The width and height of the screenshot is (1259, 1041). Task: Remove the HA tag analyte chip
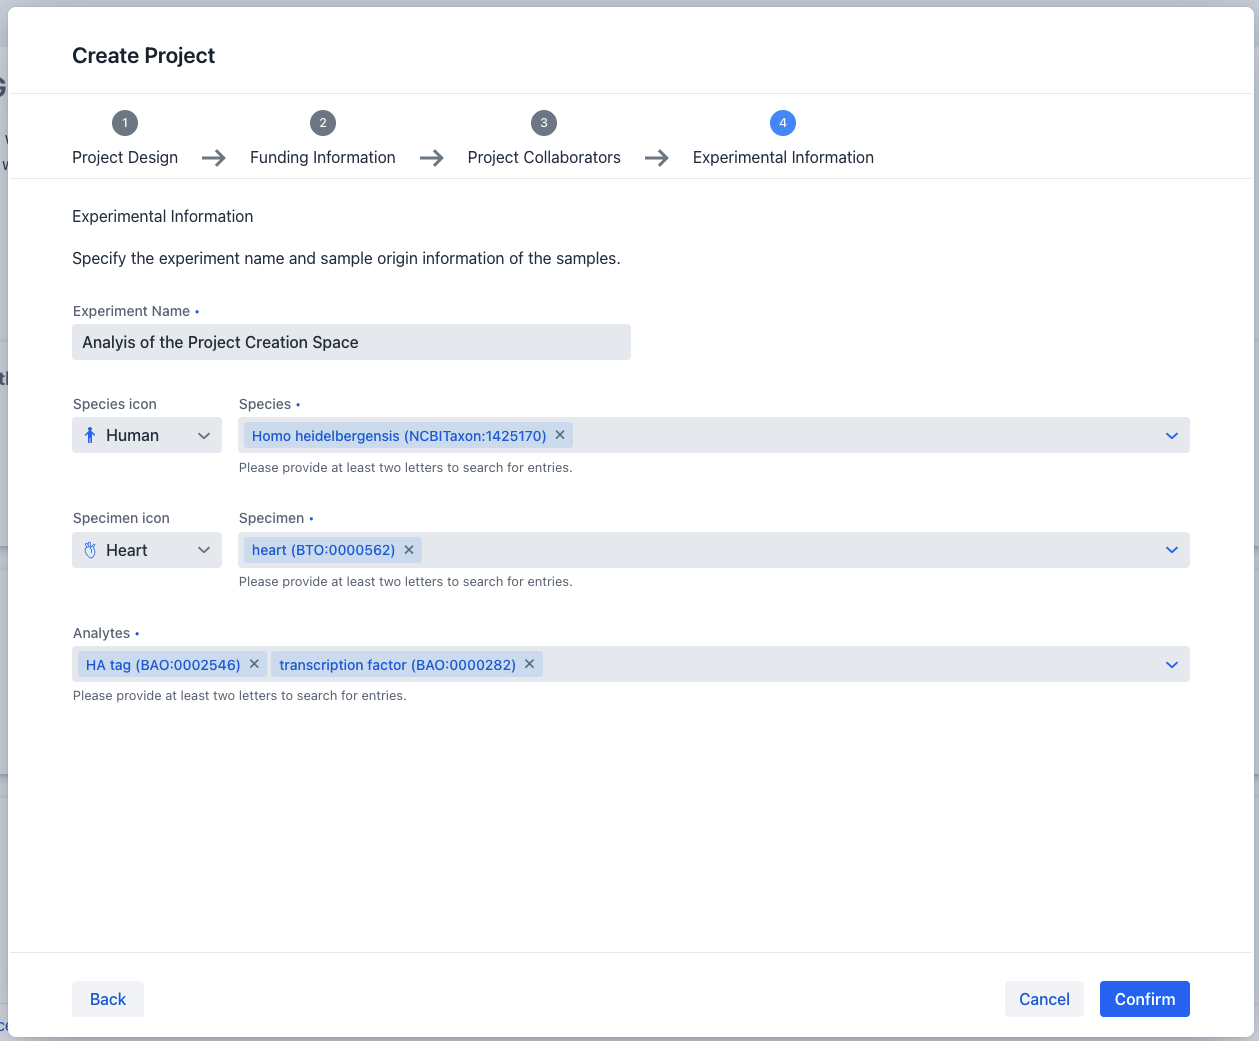254,664
